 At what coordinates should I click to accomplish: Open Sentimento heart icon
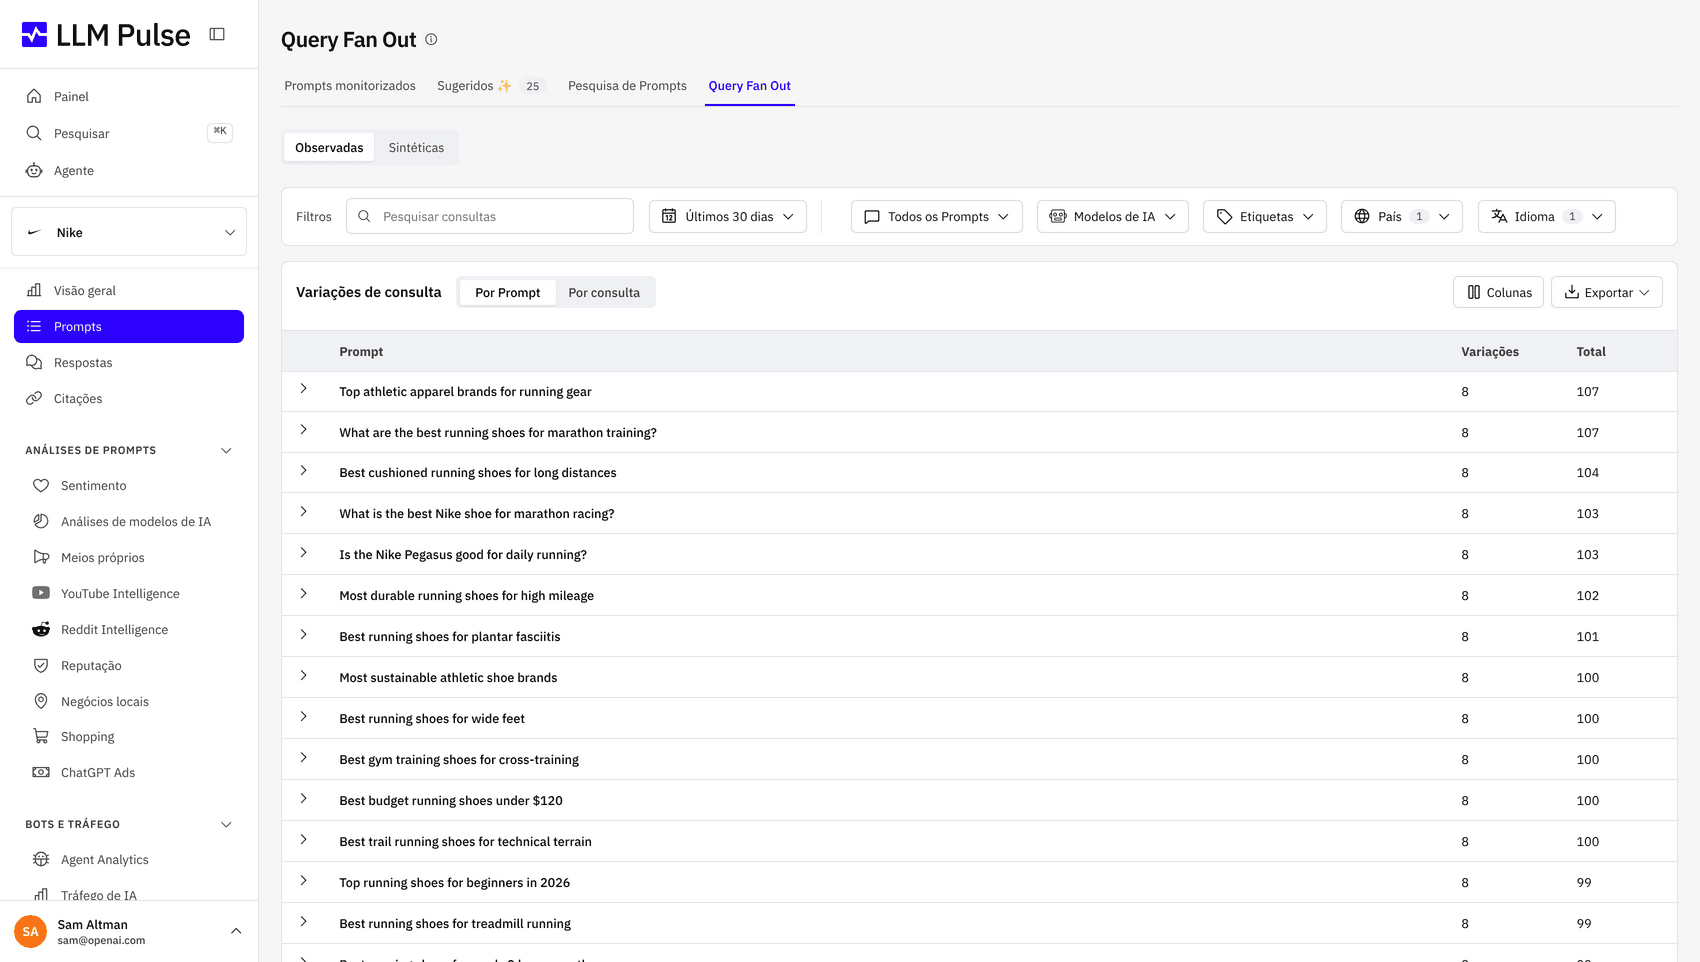41,485
